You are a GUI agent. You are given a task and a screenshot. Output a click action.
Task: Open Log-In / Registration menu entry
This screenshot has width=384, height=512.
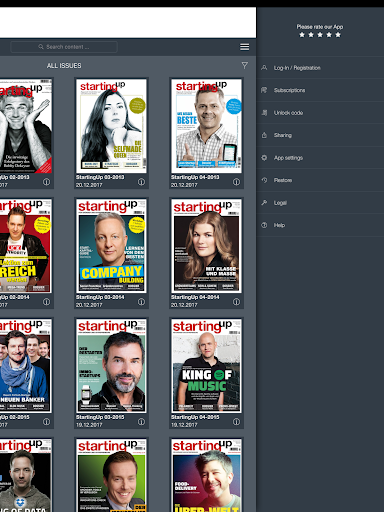[320, 68]
